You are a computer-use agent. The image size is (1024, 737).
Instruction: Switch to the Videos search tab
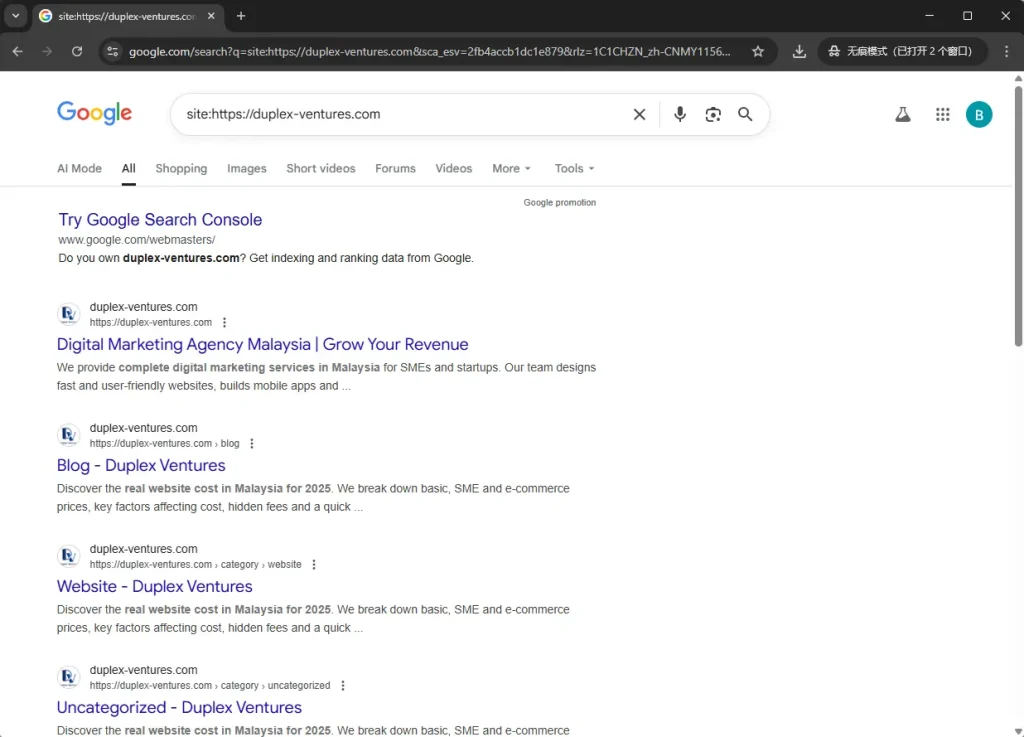click(453, 168)
